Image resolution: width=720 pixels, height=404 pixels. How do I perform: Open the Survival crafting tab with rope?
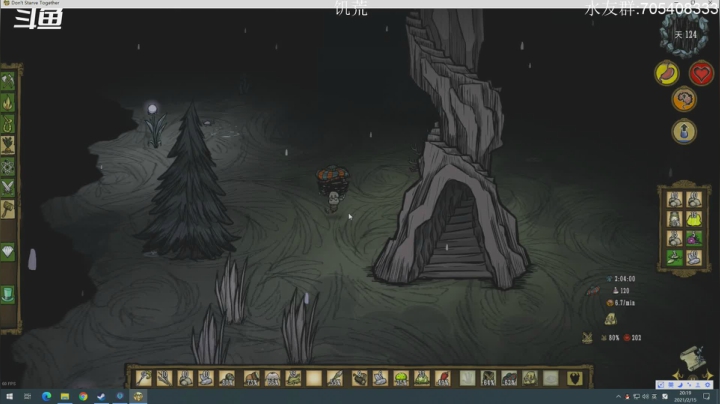pyautogui.click(x=8, y=124)
